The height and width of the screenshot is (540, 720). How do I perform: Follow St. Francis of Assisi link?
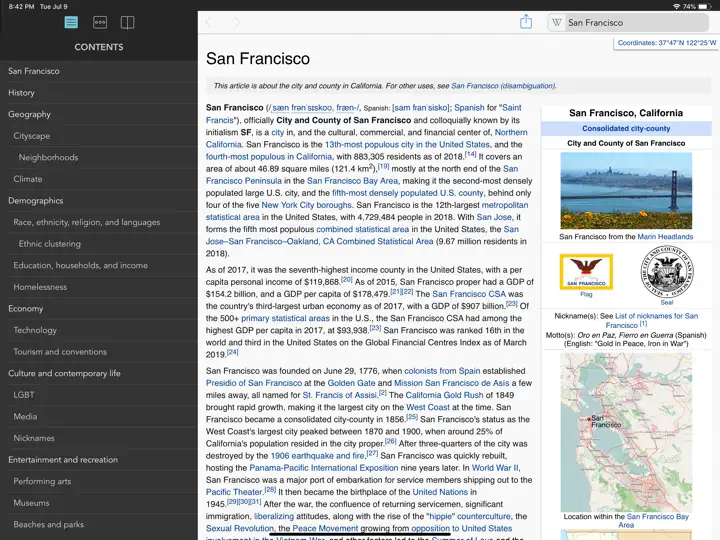[x=340, y=395]
